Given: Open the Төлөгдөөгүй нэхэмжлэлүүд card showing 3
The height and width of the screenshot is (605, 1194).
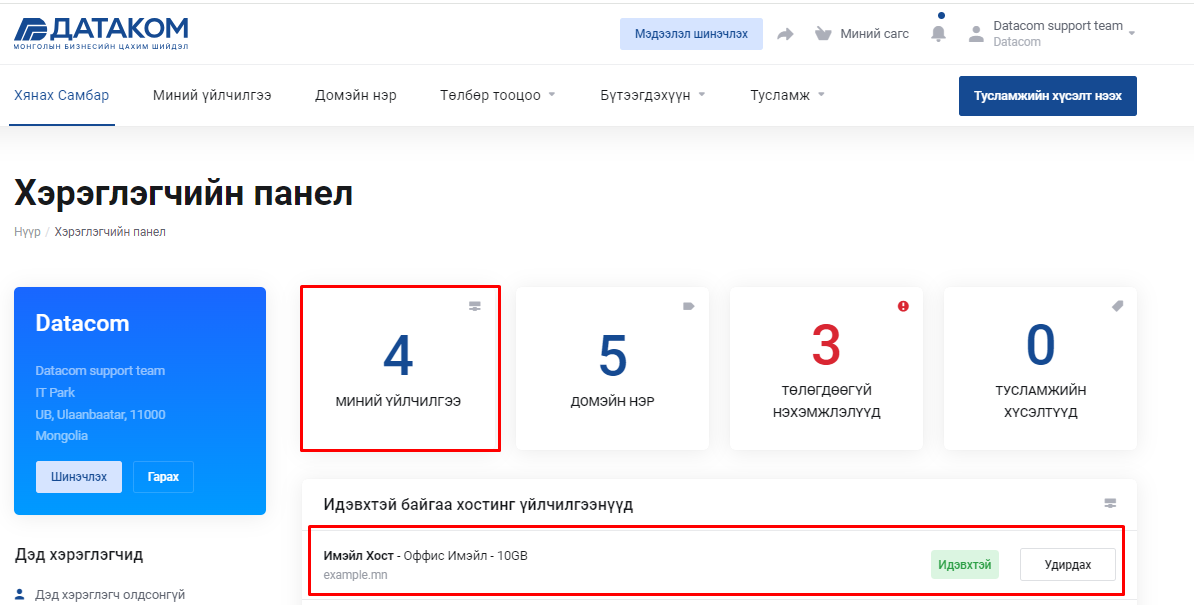Looking at the screenshot, I should 826,368.
